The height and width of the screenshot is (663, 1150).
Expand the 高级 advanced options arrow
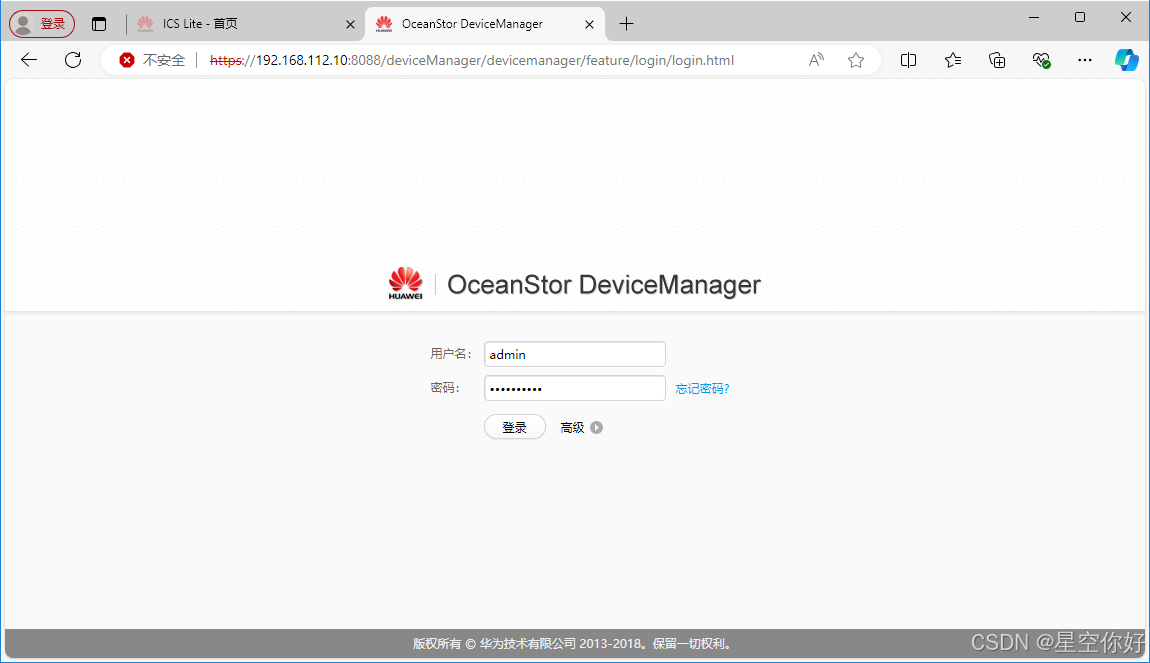[596, 428]
